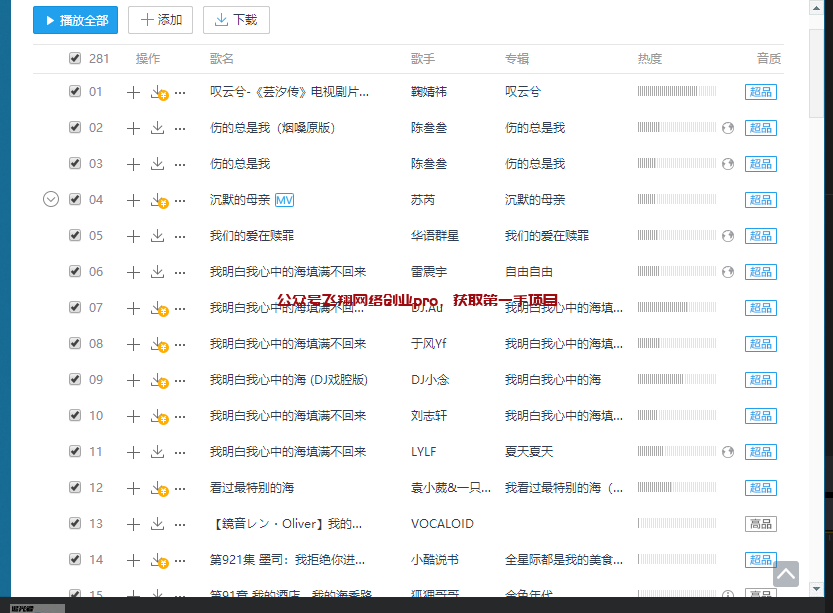Viewport: 833px width, 613px height.
Task: Uncheck the checkbox for song 12
Action: (x=75, y=488)
